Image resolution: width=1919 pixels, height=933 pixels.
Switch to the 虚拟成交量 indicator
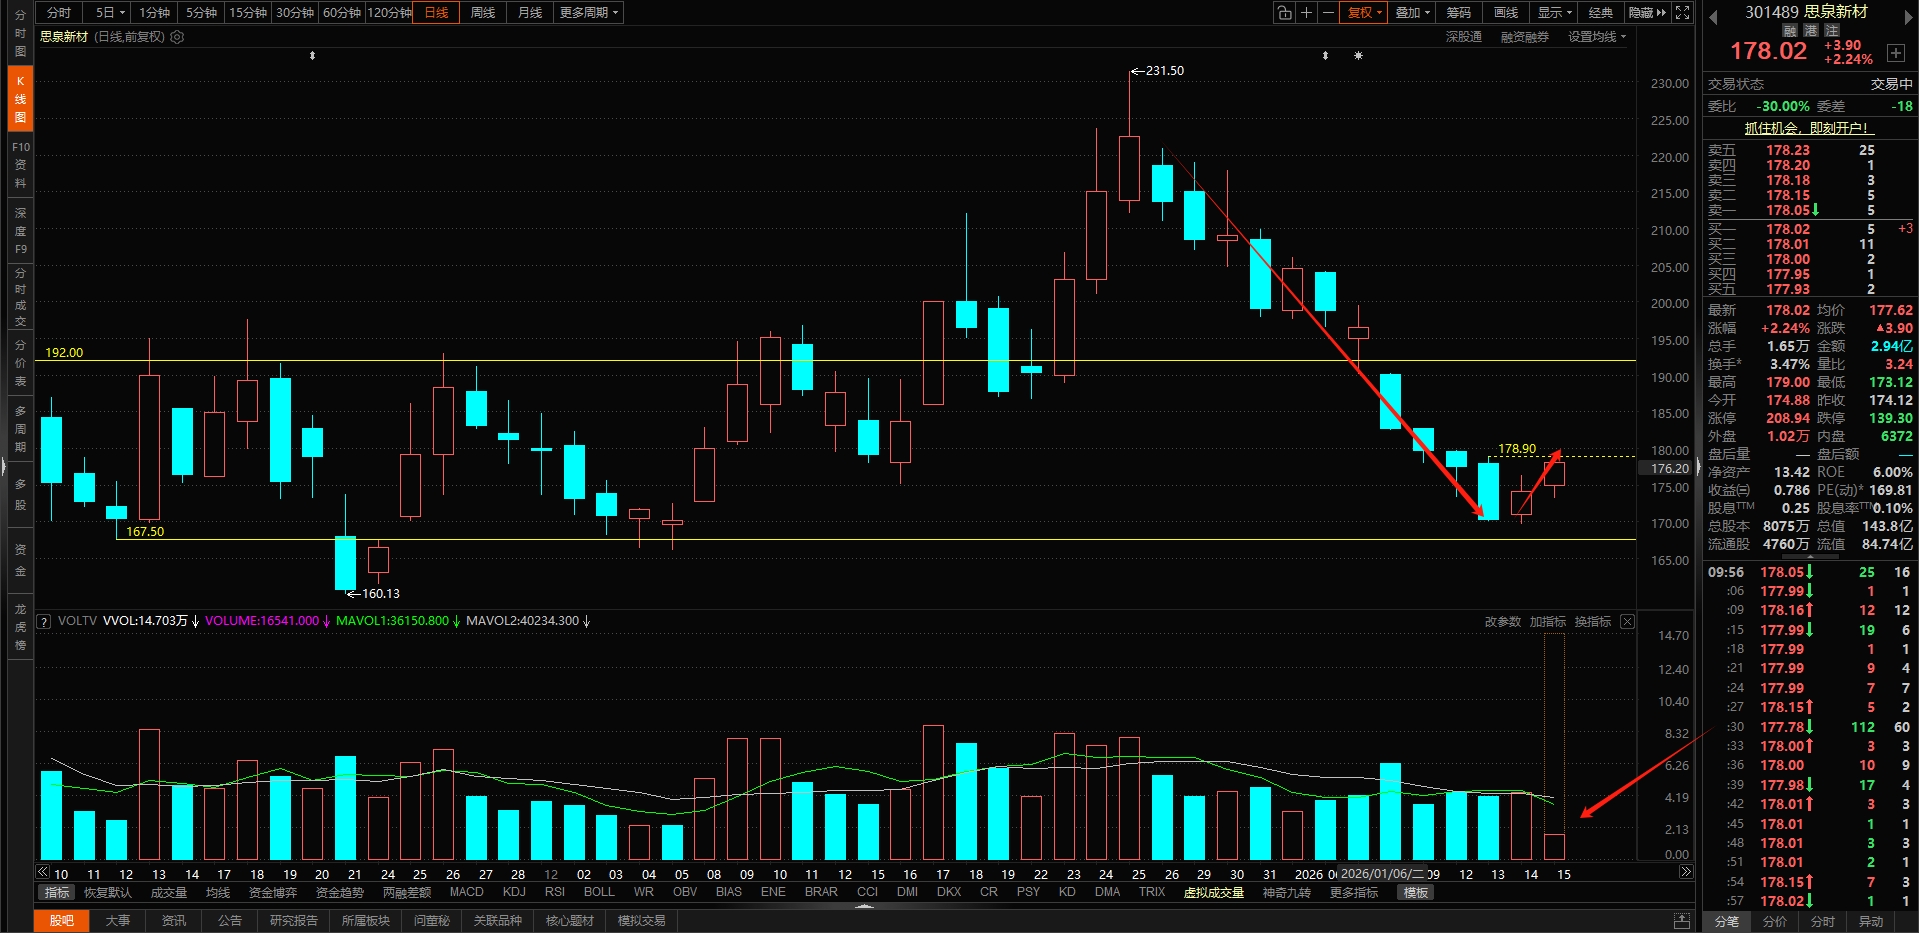tap(1214, 892)
